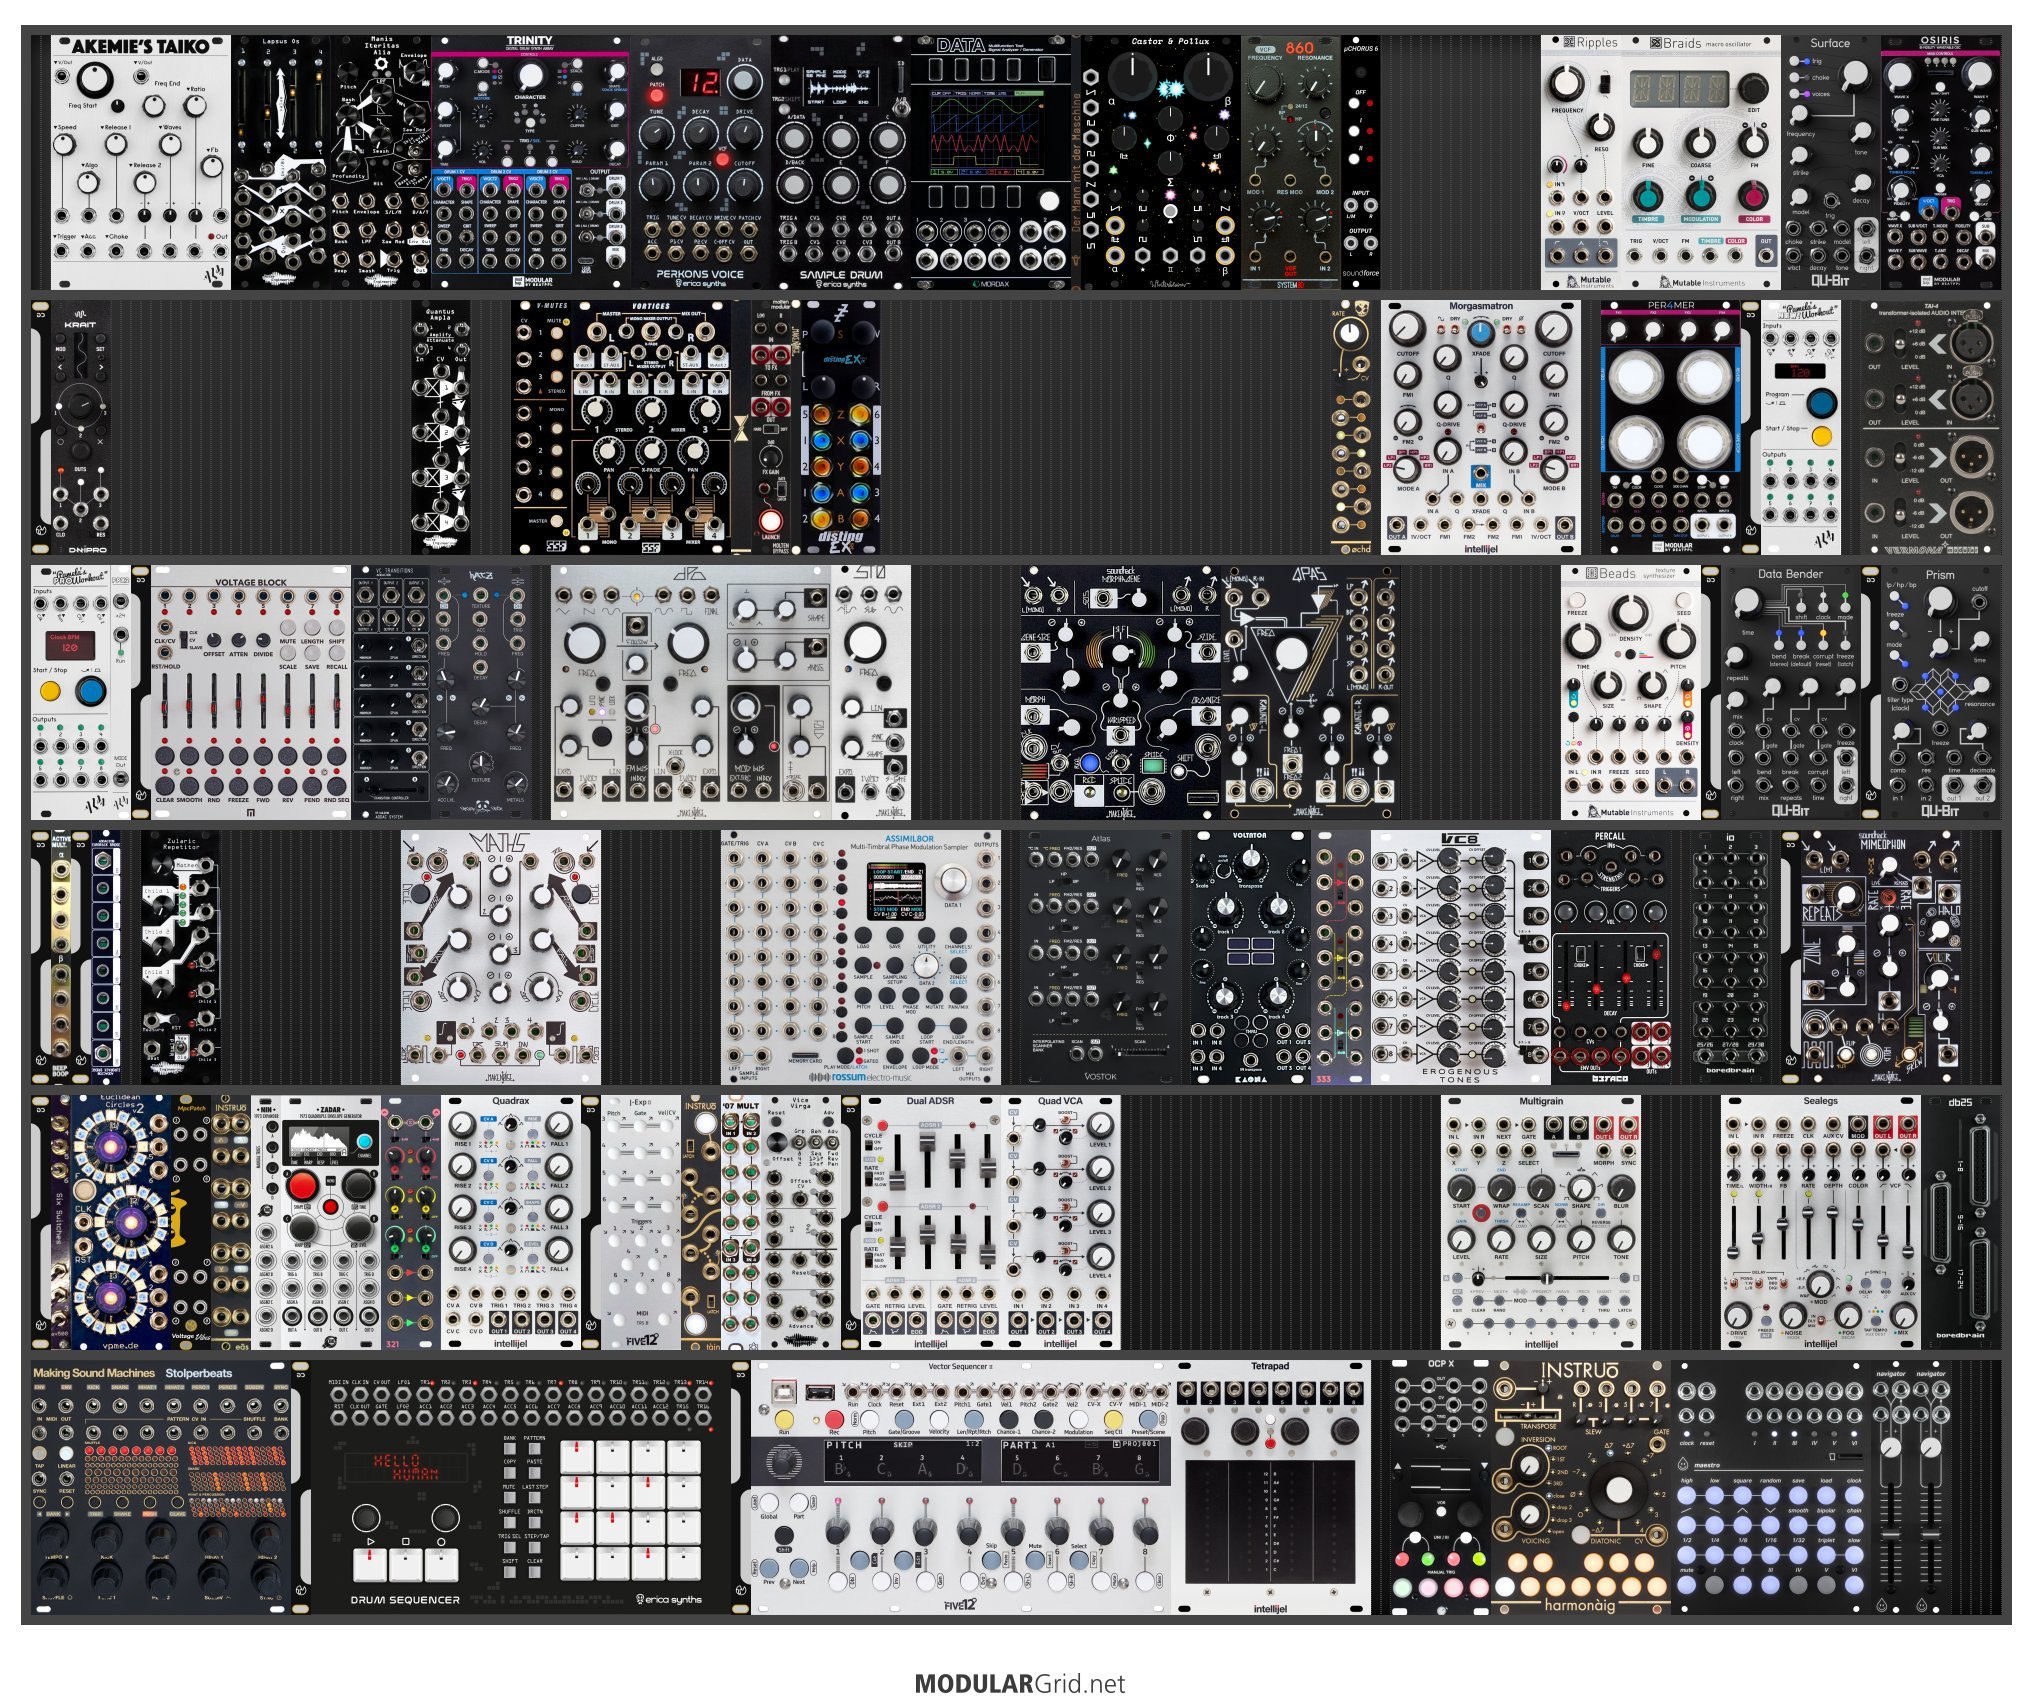Select the Mordax DATA module
This screenshot has width=2042, height=1705.
point(991,163)
